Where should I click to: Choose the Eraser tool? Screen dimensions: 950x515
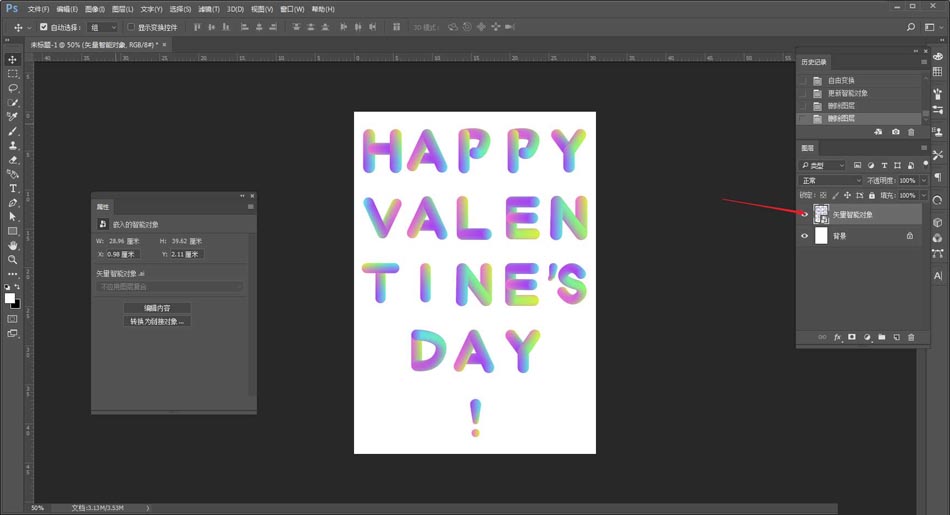coord(13,160)
